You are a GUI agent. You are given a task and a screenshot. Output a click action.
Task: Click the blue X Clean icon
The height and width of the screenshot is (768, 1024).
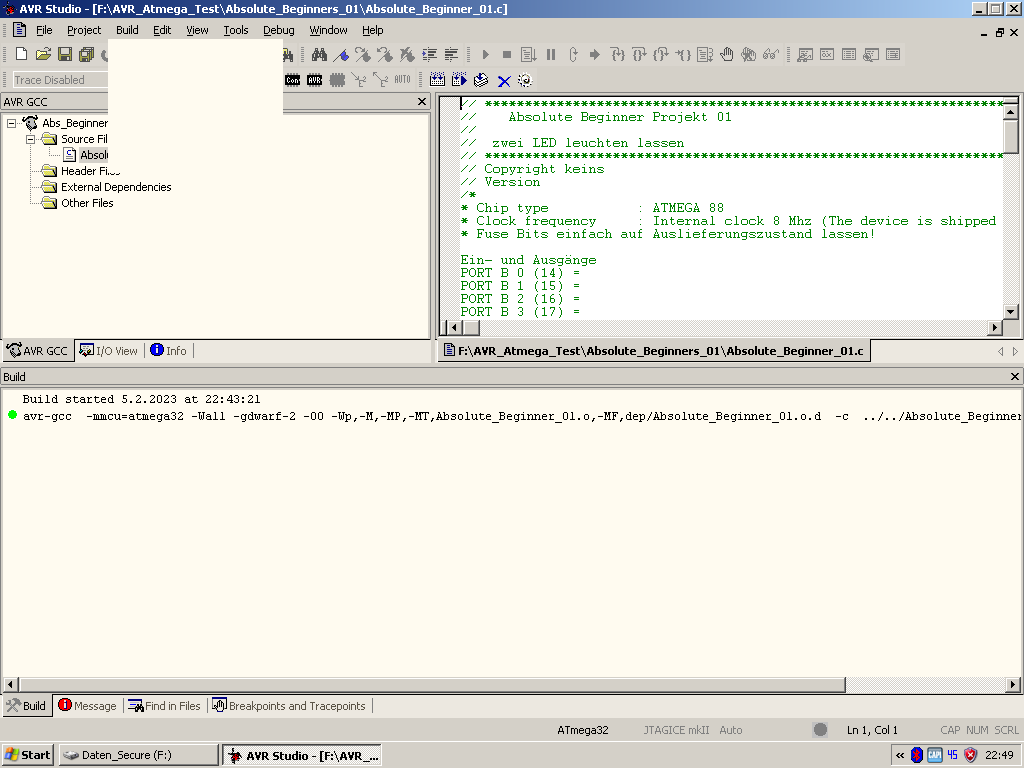504,81
